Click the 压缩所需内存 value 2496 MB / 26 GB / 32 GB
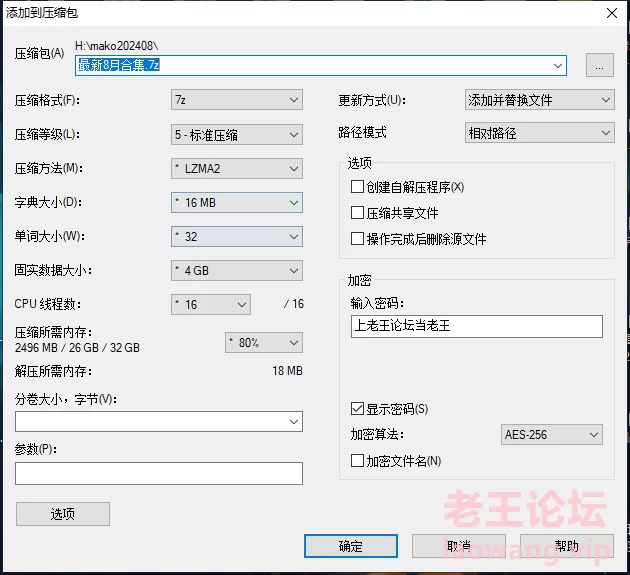The image size is (630, 575). [77, 348]
